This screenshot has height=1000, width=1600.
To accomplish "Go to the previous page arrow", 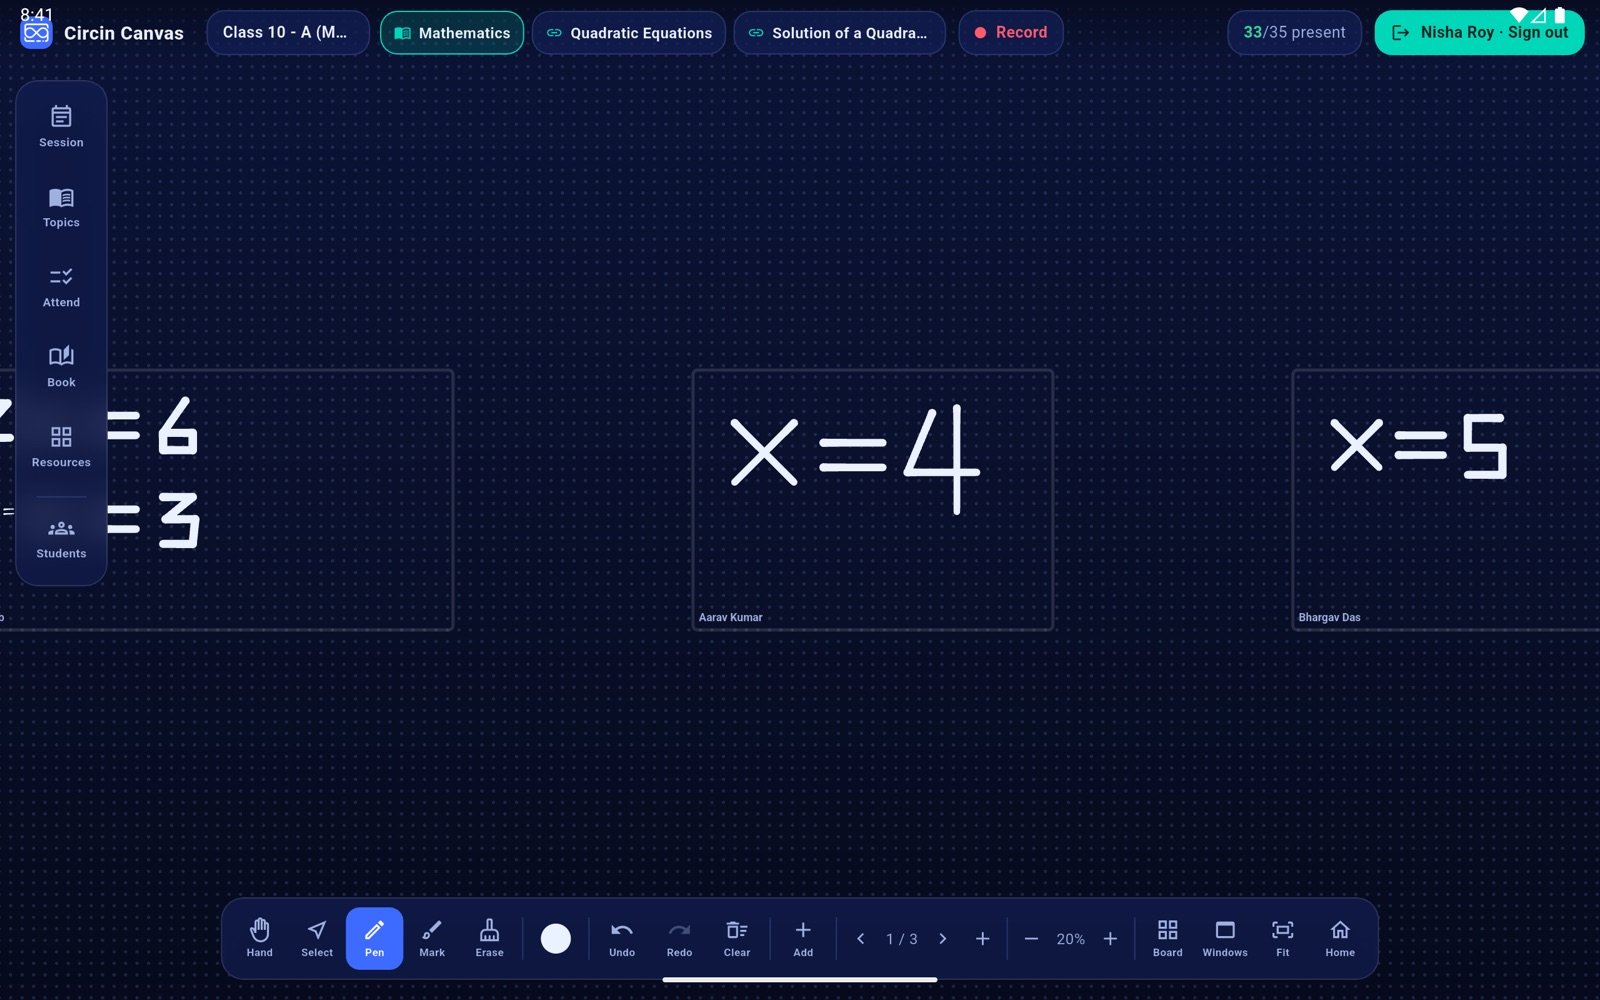I will pos(861,939).
